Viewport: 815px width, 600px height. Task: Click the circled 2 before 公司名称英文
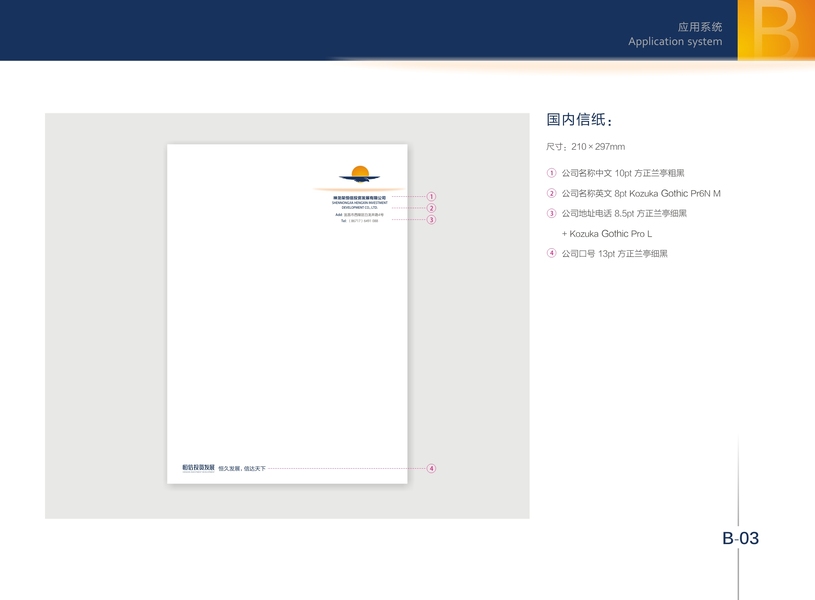[551, 193]
